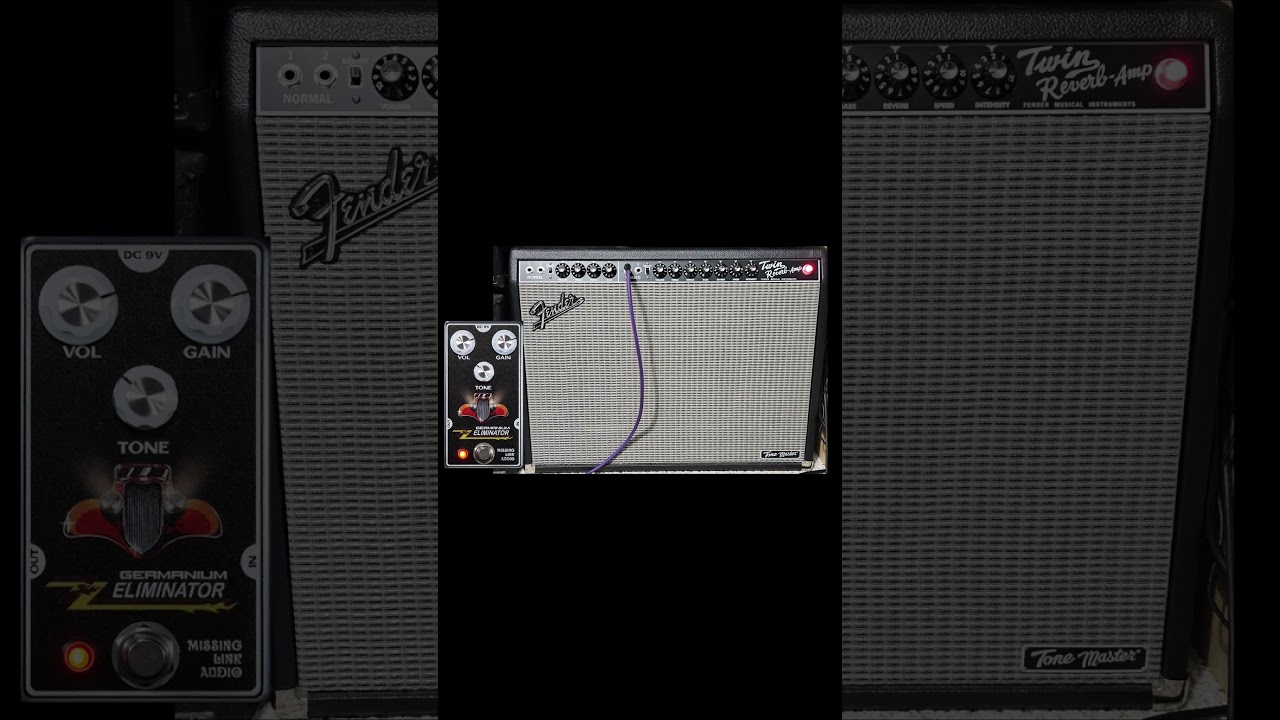Viewport: 1280px width, 720px height.
Task: Click the 'GAIN' label on the enlarged pedal
Action: 207,352
